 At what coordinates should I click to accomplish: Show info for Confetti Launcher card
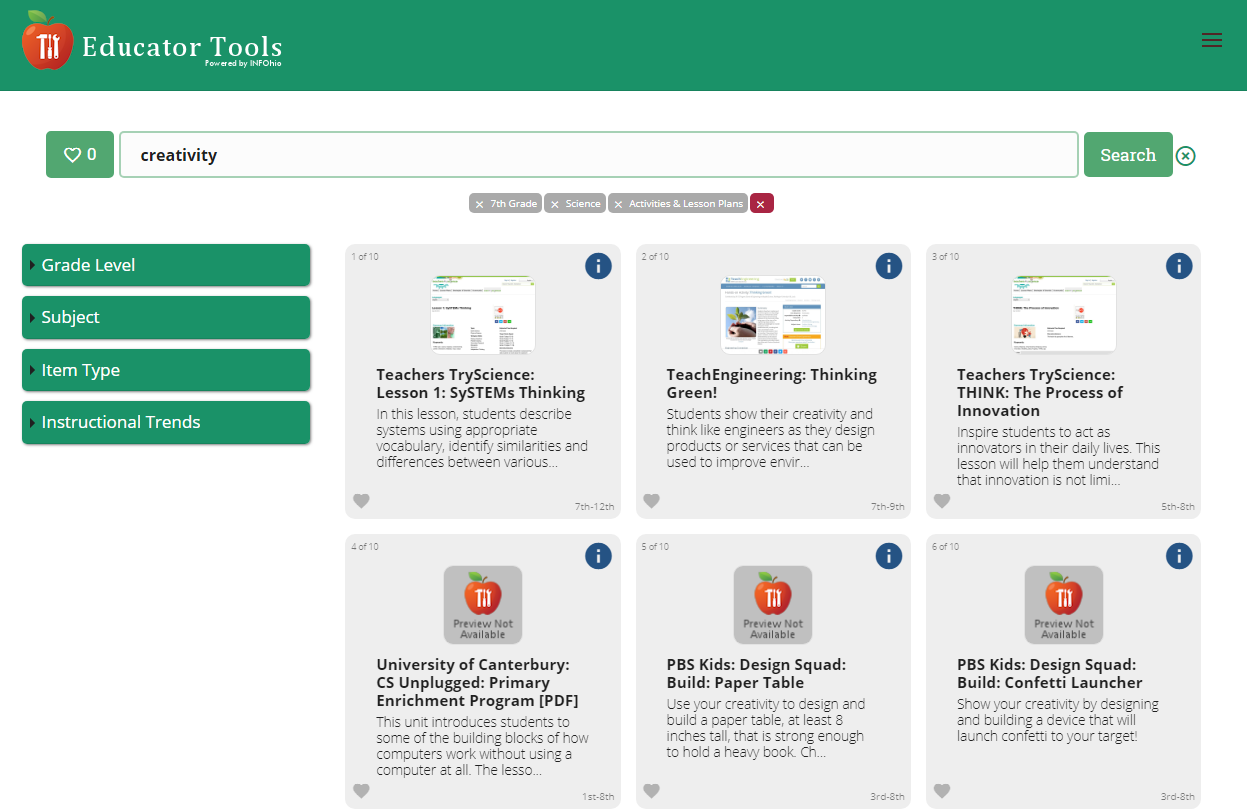pos(1179,556)
